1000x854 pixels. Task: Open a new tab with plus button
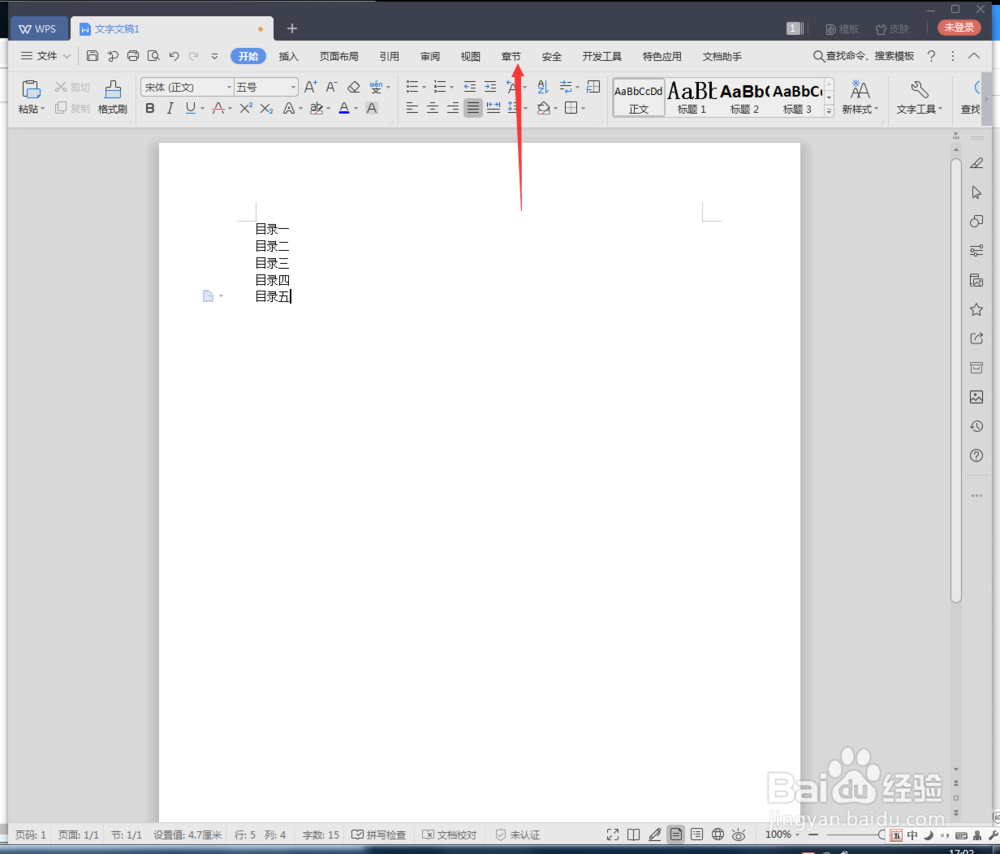[292, 28]
